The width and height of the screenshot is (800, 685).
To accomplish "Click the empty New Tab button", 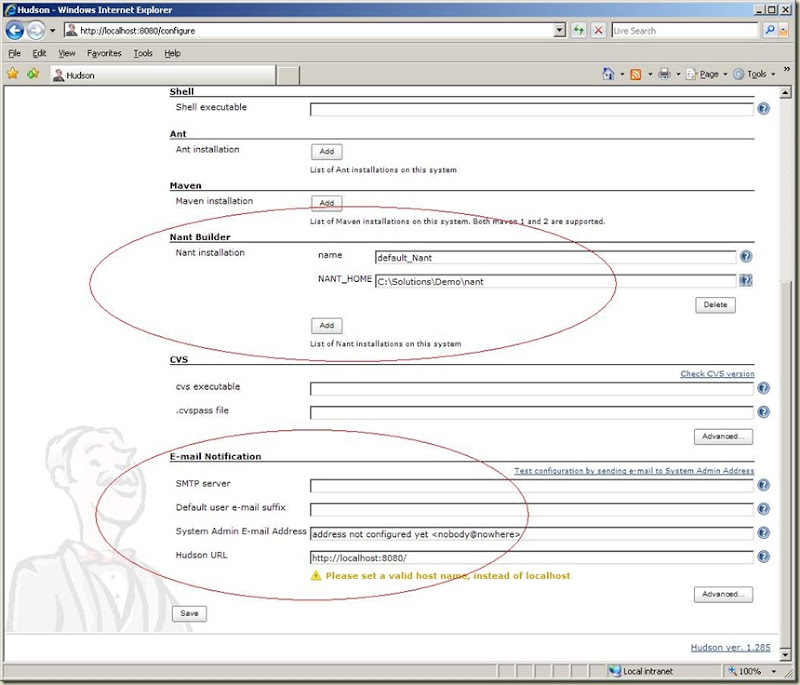I will tap(288, 75).
